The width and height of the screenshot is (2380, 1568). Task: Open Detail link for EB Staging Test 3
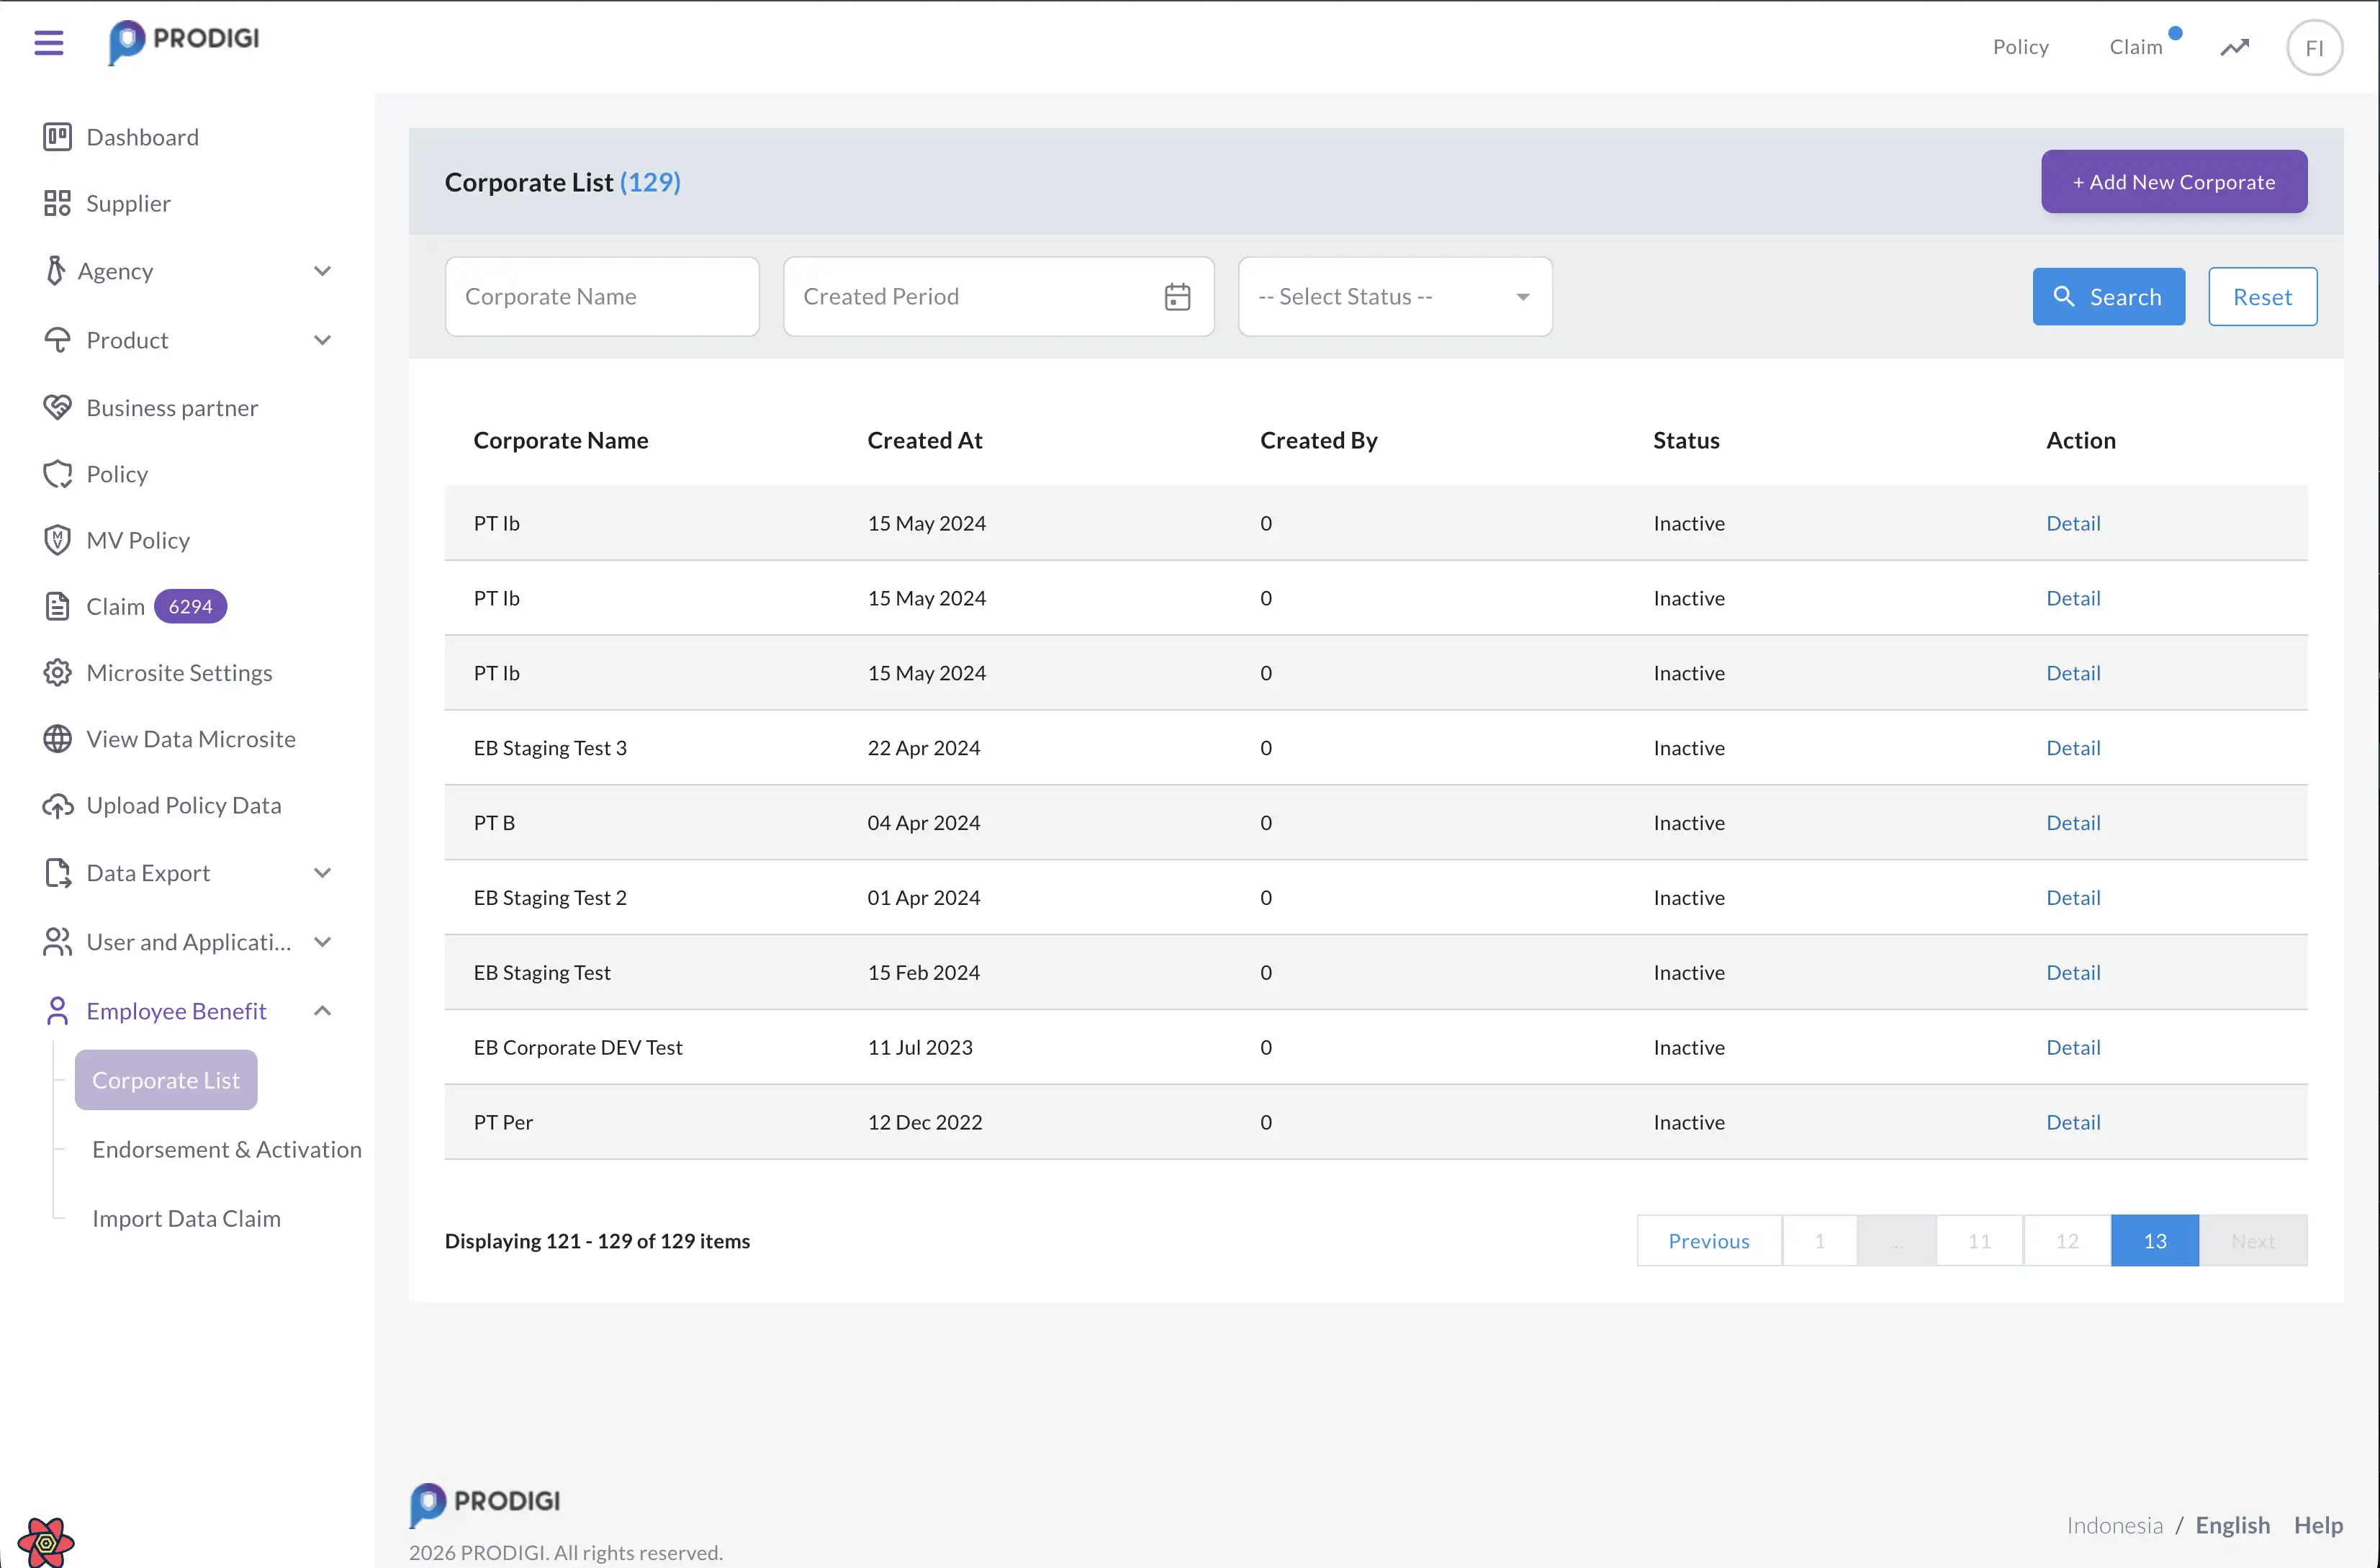[2072, 748]
